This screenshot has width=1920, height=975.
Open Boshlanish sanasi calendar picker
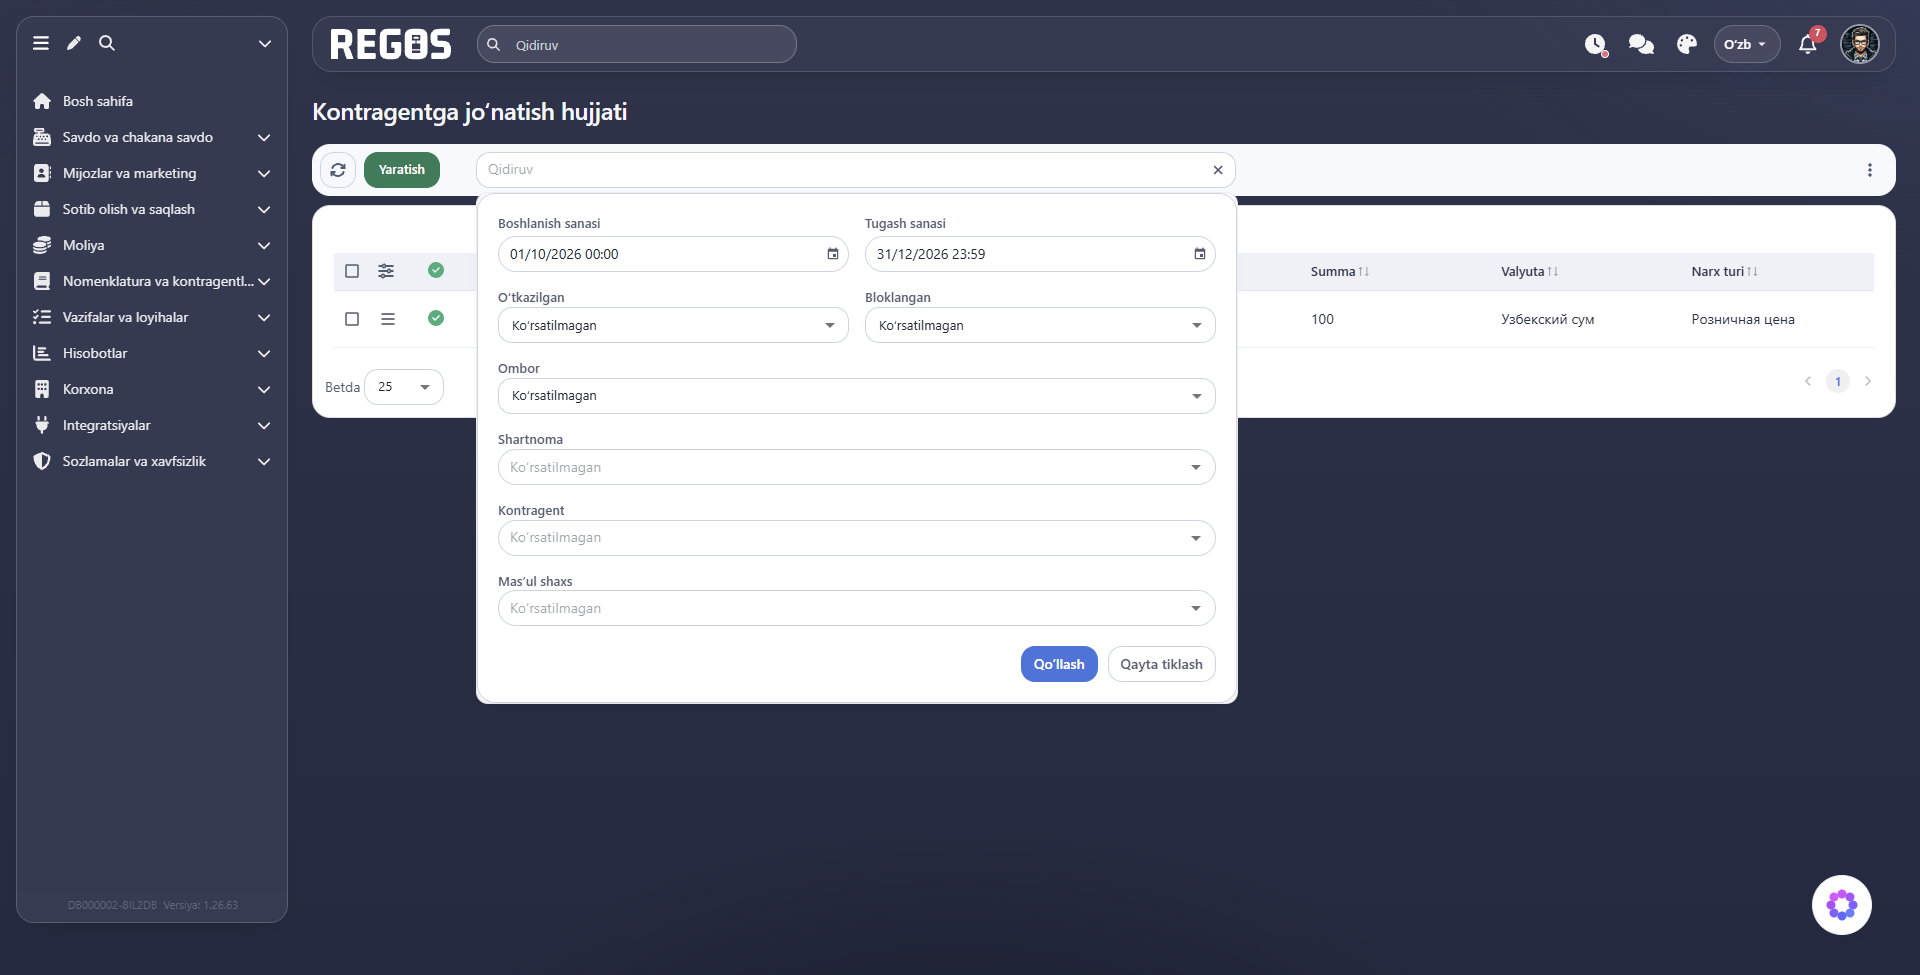(x=832, y=254)
